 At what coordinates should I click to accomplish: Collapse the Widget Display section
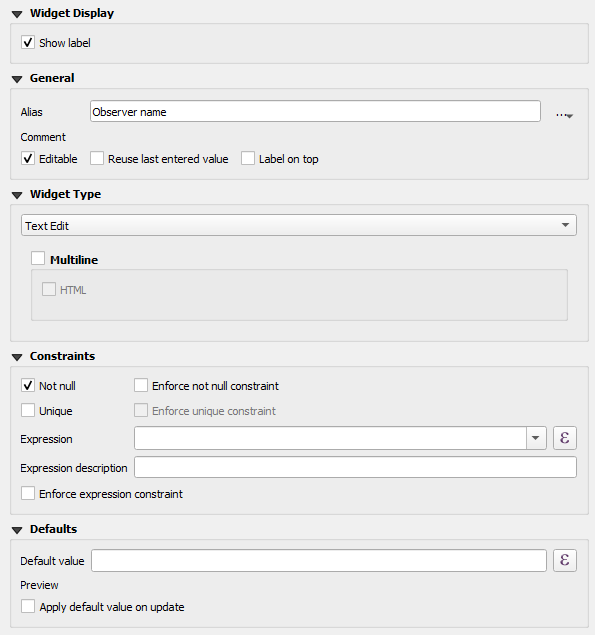pyautogui.click(x=17, y=15)
